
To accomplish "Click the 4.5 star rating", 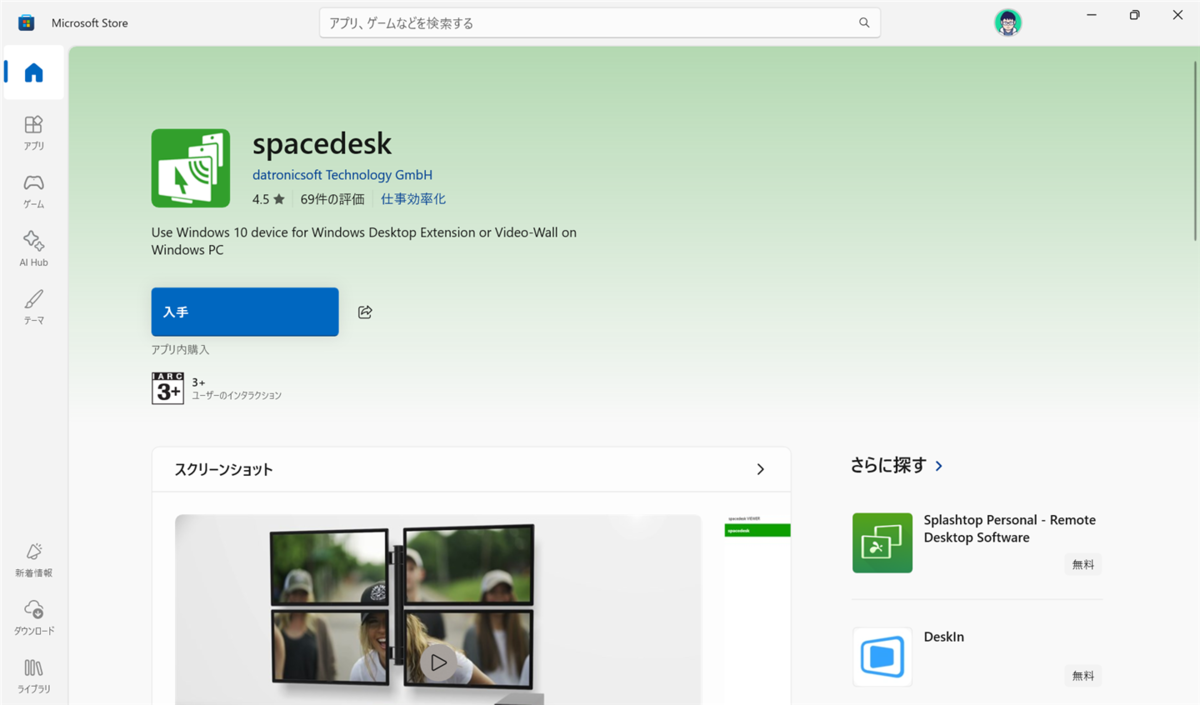I will coord(268,199).
